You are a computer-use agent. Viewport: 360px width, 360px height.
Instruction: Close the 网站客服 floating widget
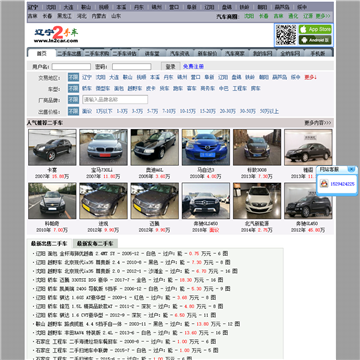tap(352, 169)
